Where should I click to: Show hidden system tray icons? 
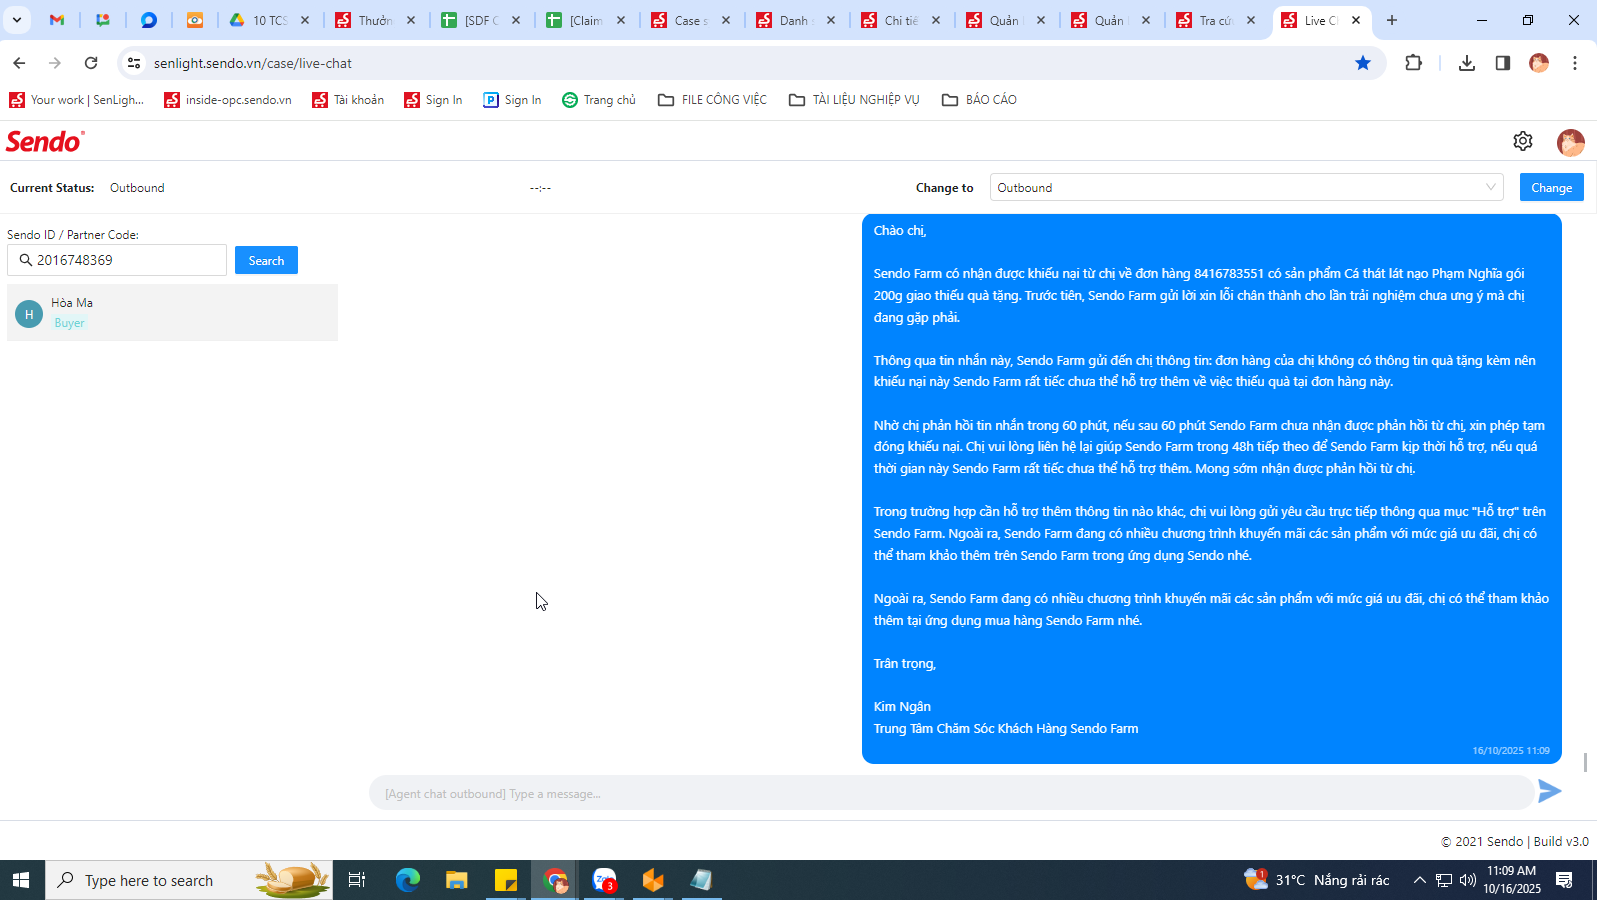click(x=1419, y=880)
